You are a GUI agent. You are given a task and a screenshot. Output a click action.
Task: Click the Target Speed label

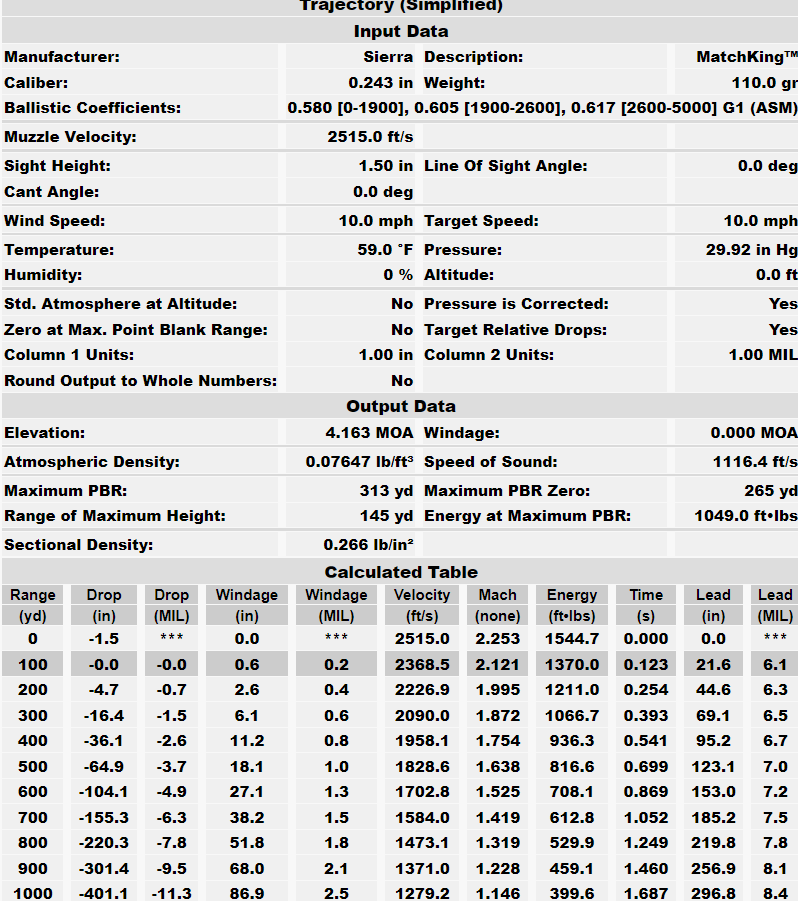(481, 221)
